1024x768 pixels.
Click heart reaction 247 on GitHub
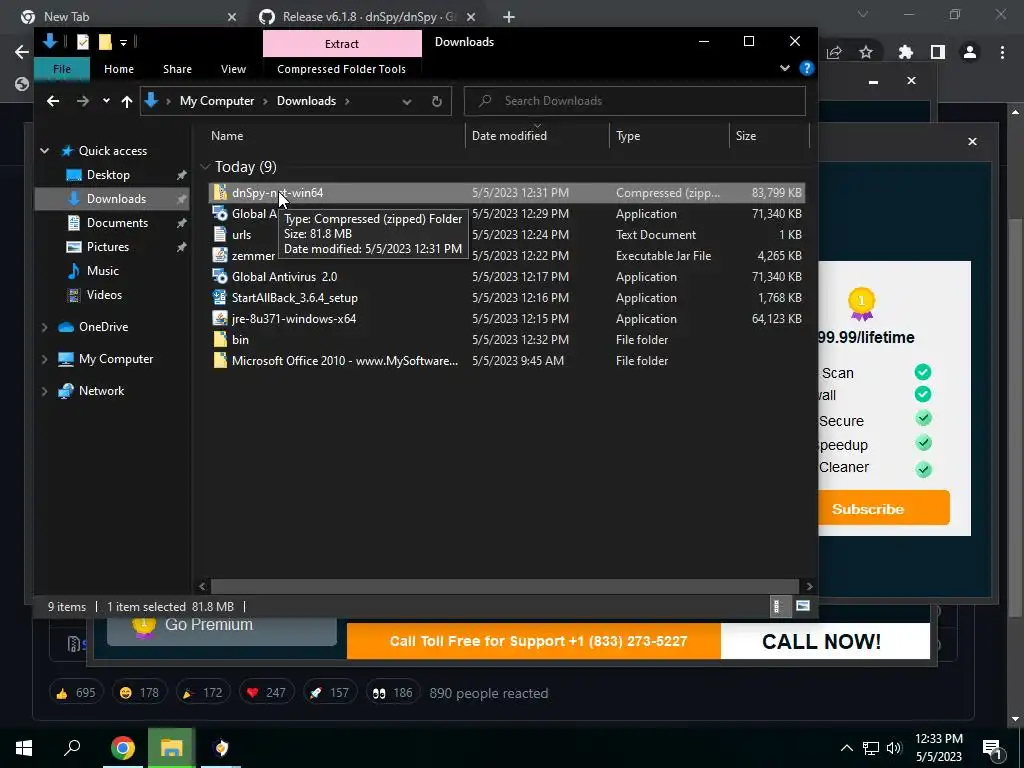tap(266, 693)
